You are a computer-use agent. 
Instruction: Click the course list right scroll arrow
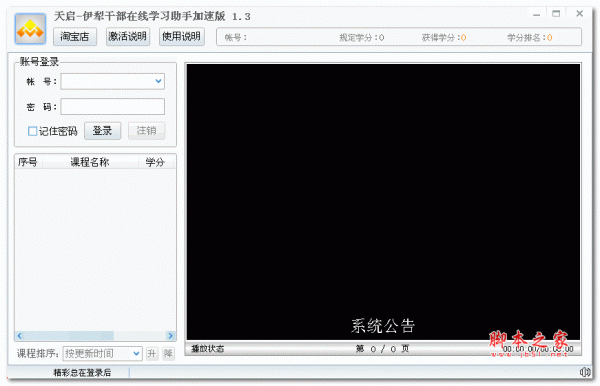(171, 336)
